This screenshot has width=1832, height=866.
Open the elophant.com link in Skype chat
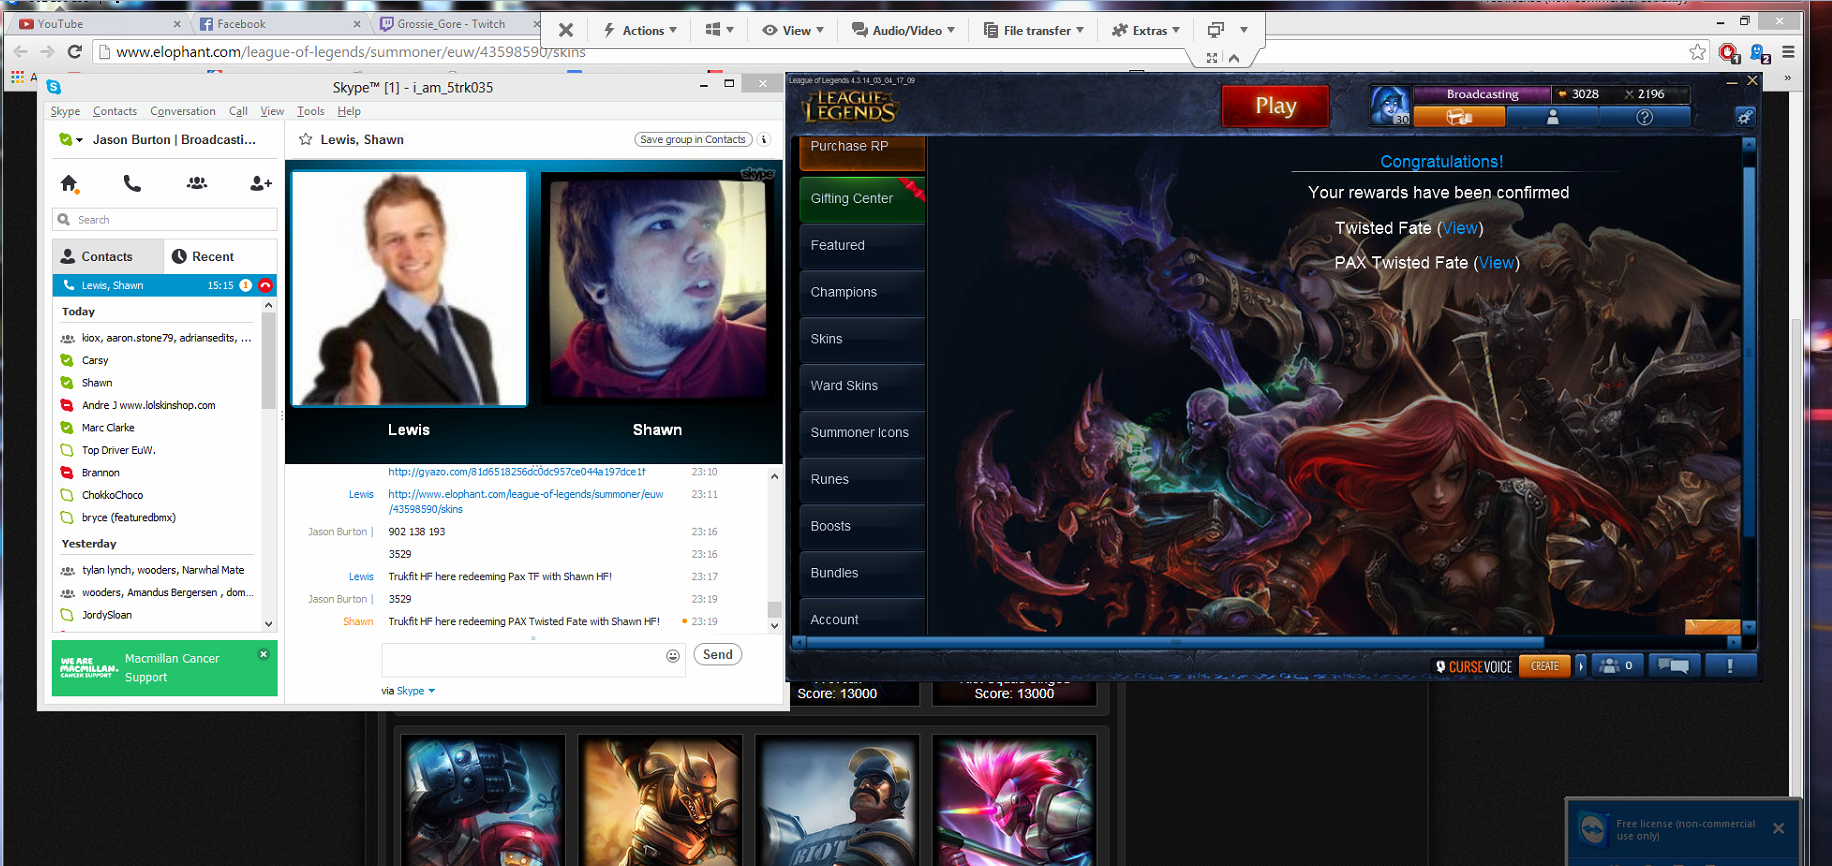526,501
